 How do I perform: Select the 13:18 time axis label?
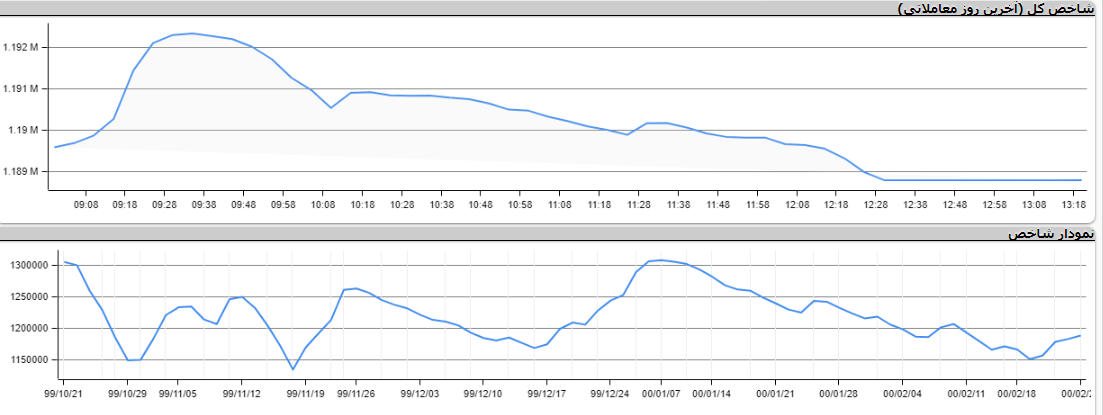pos(1074,204)
